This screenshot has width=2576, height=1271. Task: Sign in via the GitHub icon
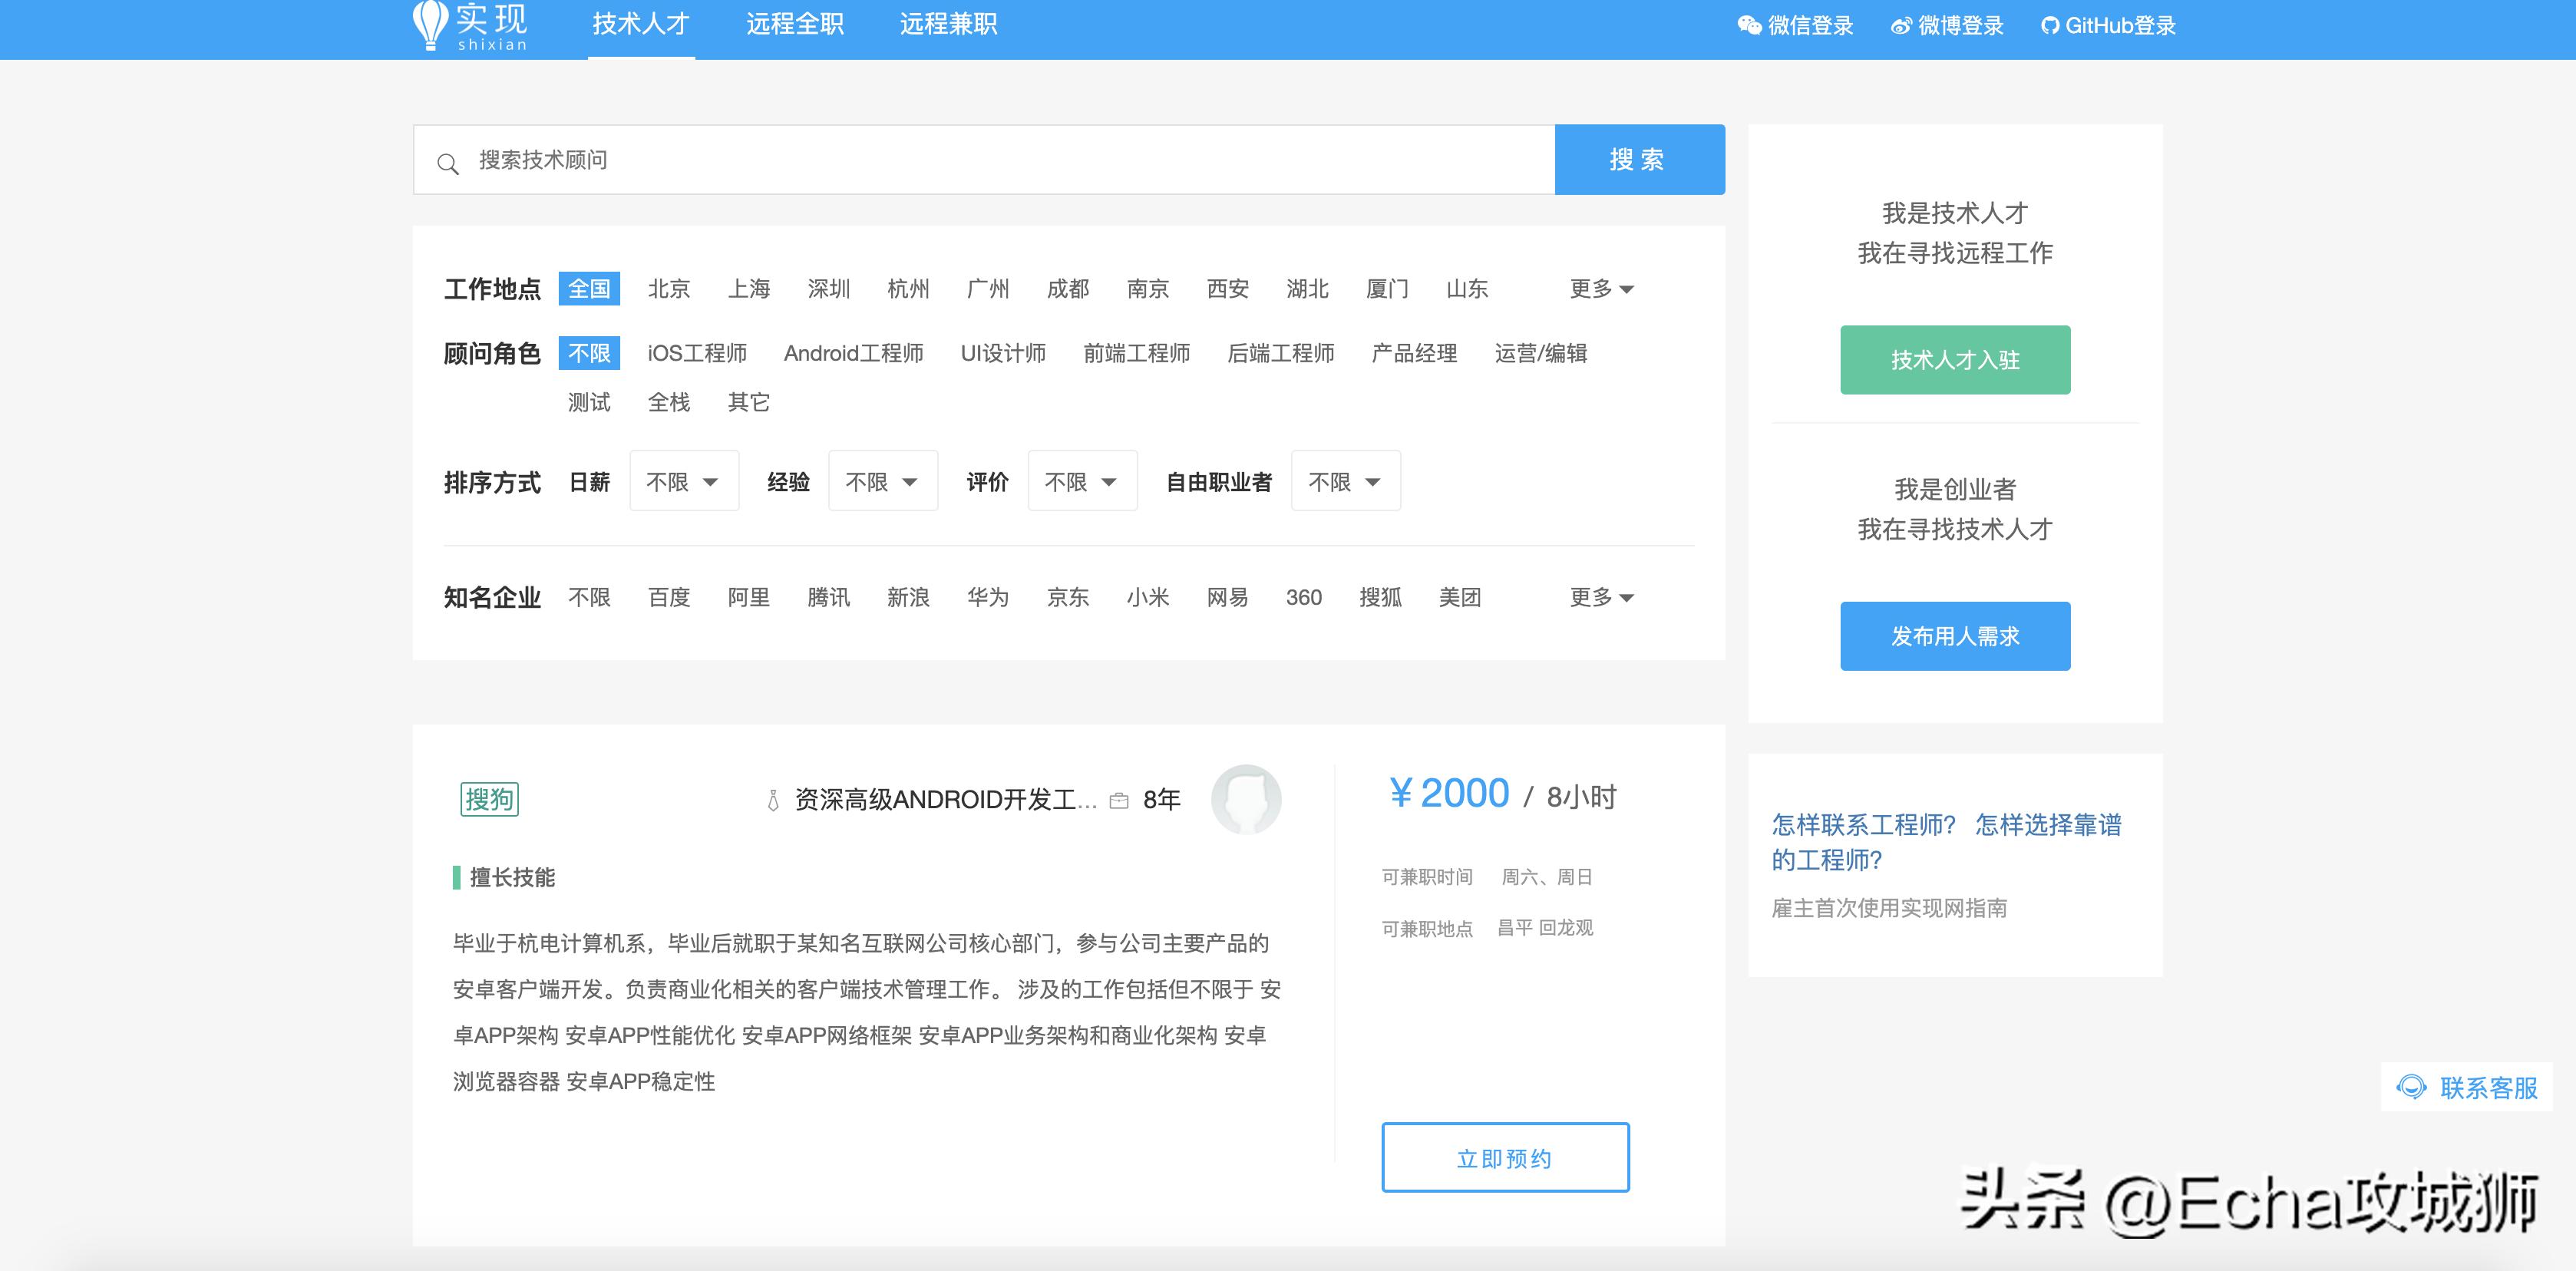(x=2049, y=25)
